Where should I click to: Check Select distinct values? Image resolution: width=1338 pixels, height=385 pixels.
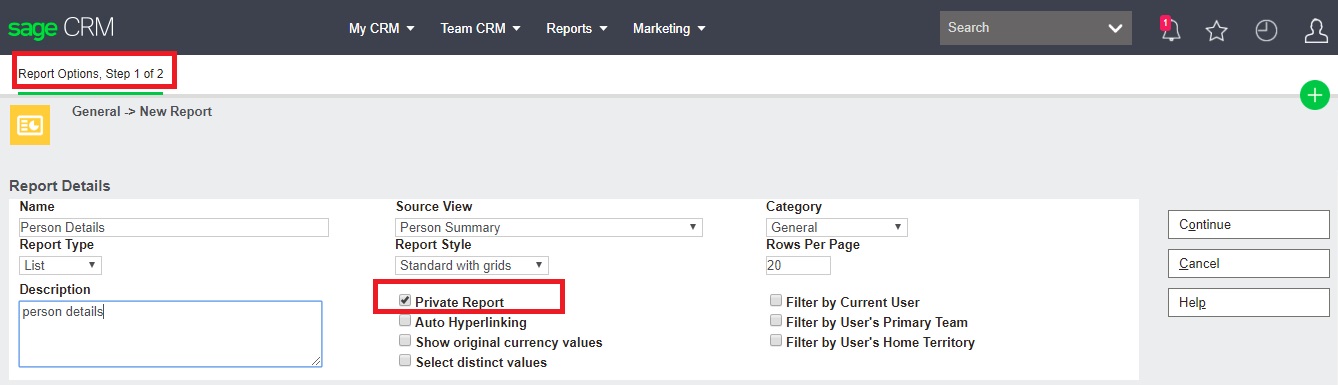404,361
